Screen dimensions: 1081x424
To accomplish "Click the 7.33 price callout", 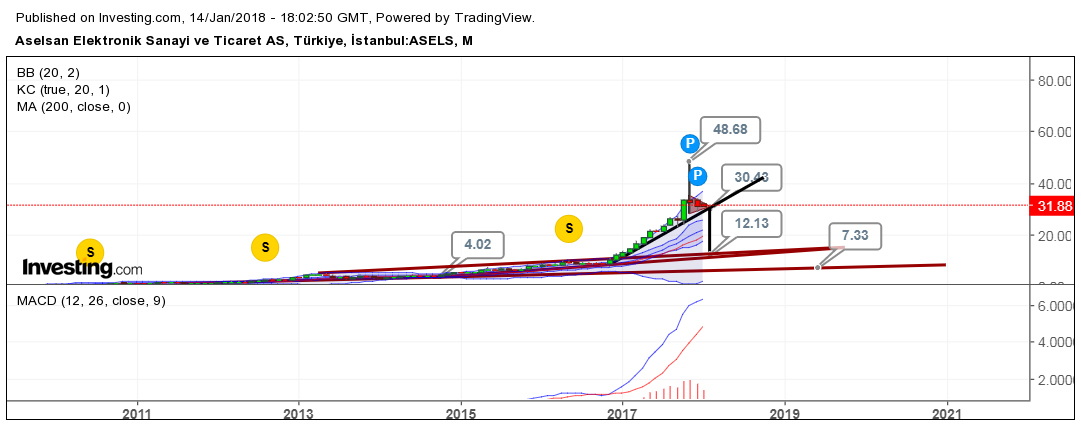I will click(855, 236).
